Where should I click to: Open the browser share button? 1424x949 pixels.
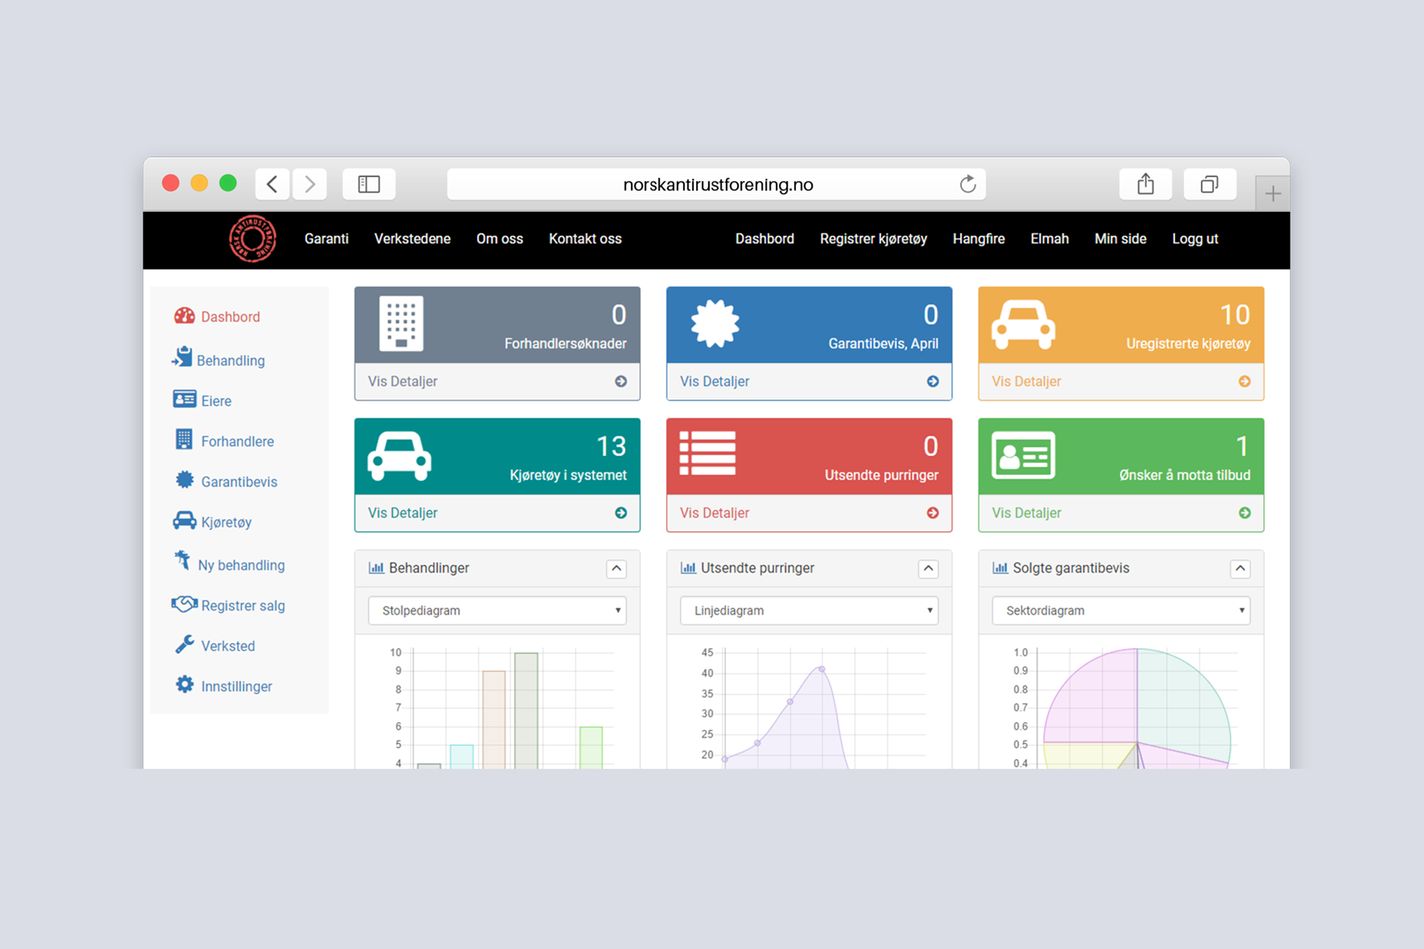tap(1145, 184)
